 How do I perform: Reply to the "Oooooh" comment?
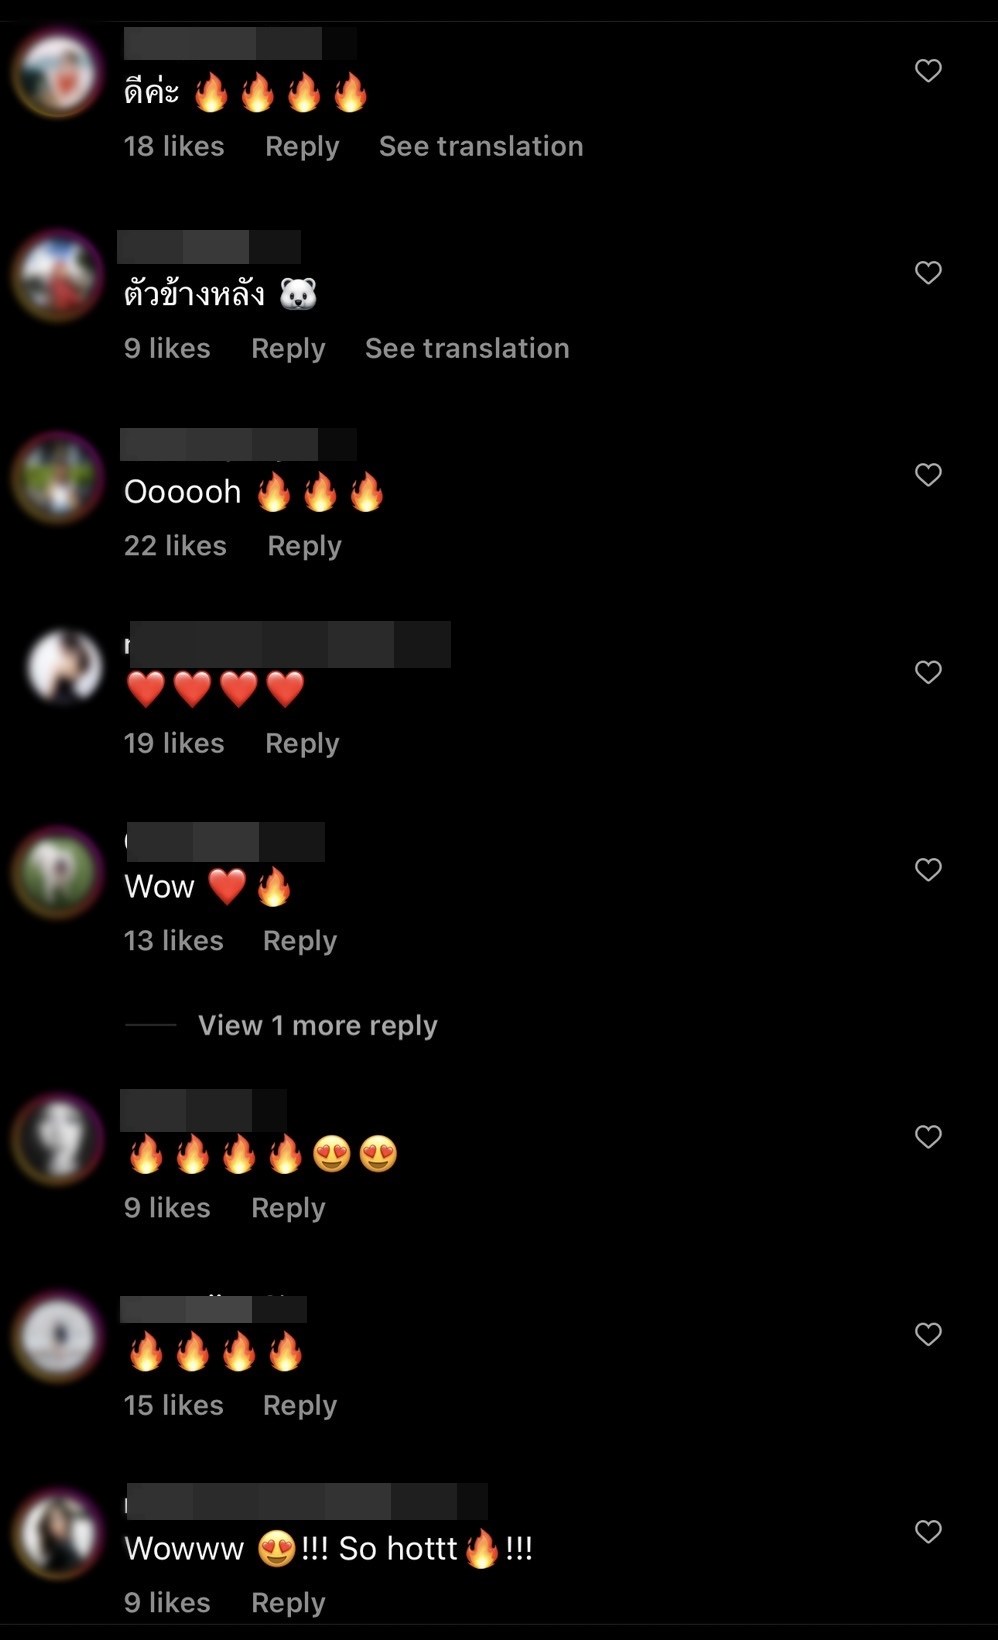[304, 546]
